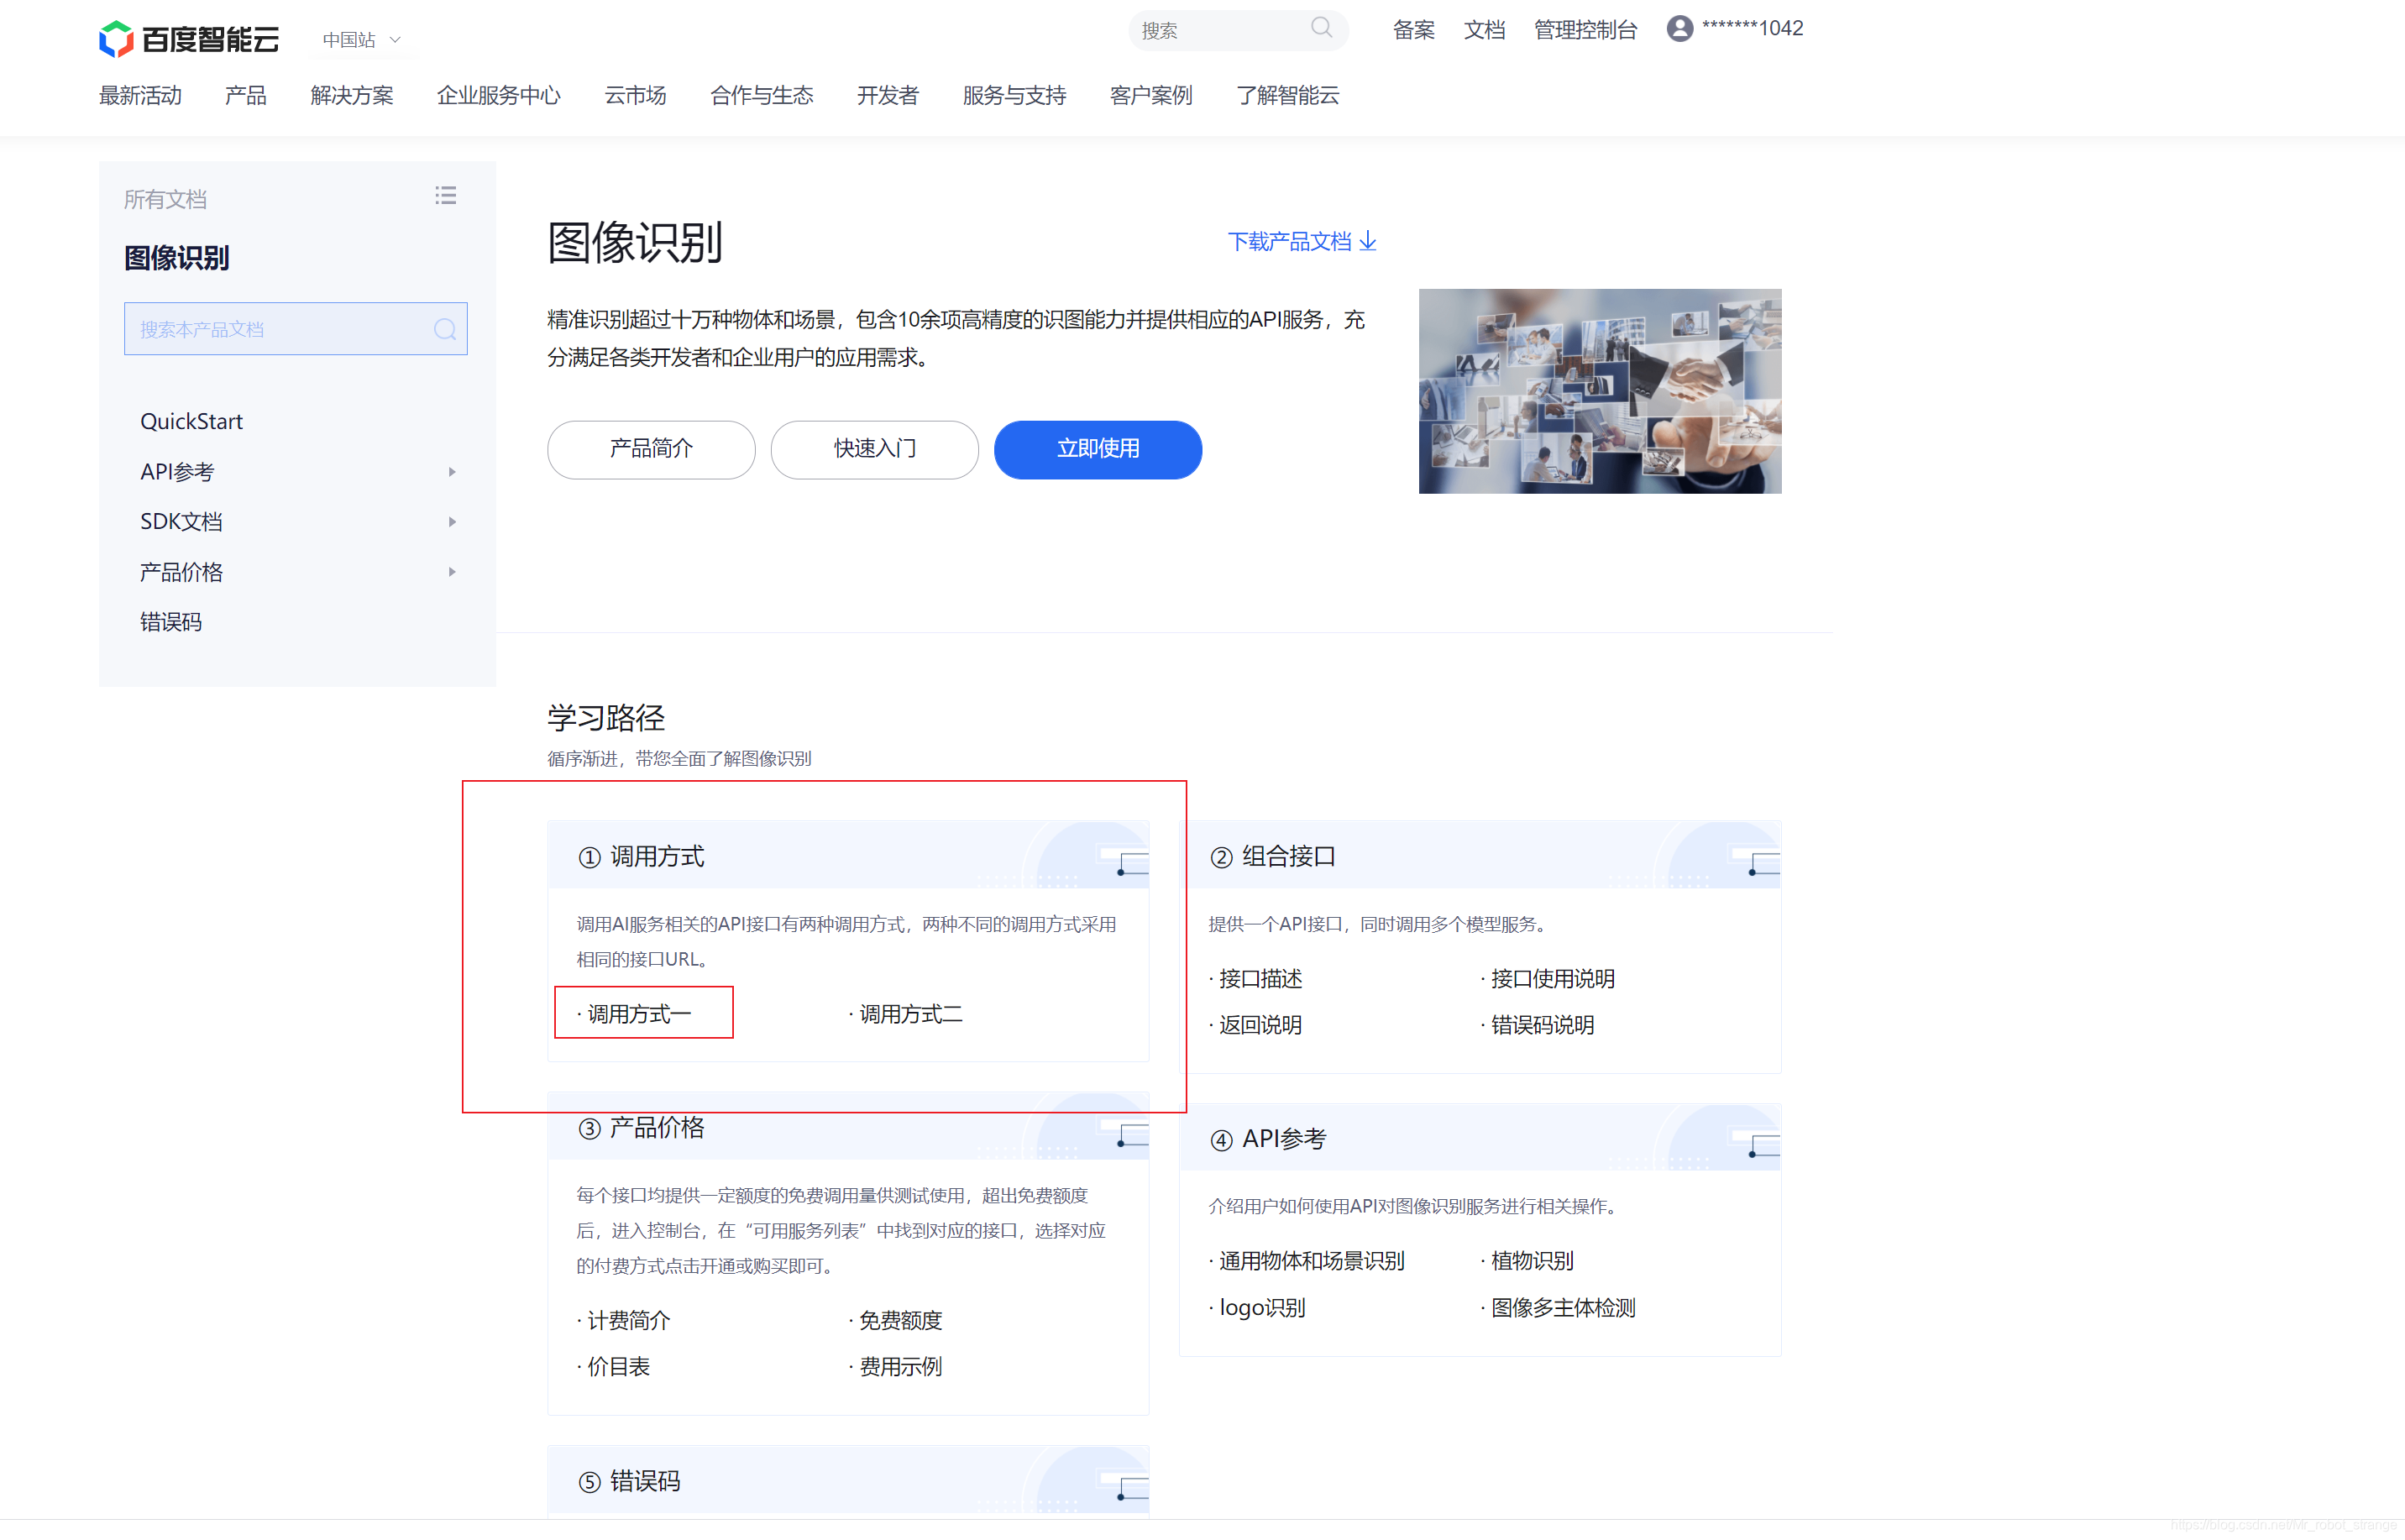The width and height of the screenshot is (2405, 1540).
Task: Open the 调用方式一 documentation link
Action: (637, 1012)
